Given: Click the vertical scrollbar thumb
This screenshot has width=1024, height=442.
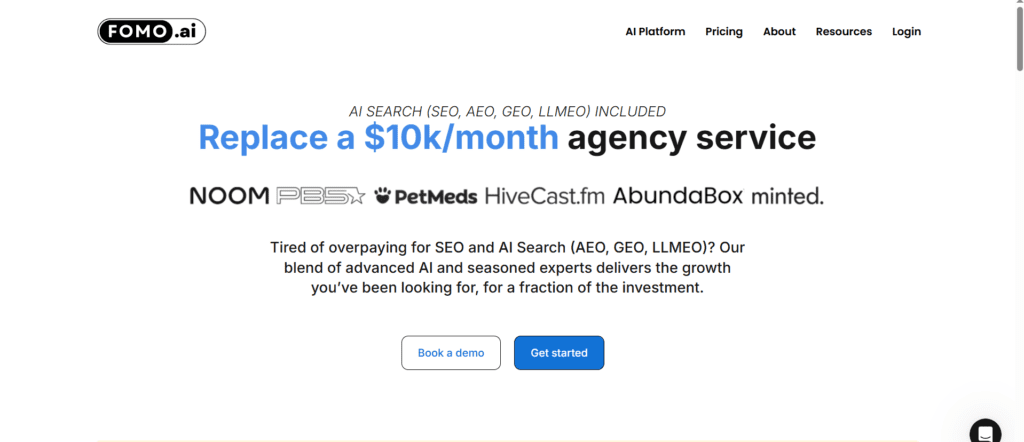Looking at the screenshot, I should click(1018, 40).
